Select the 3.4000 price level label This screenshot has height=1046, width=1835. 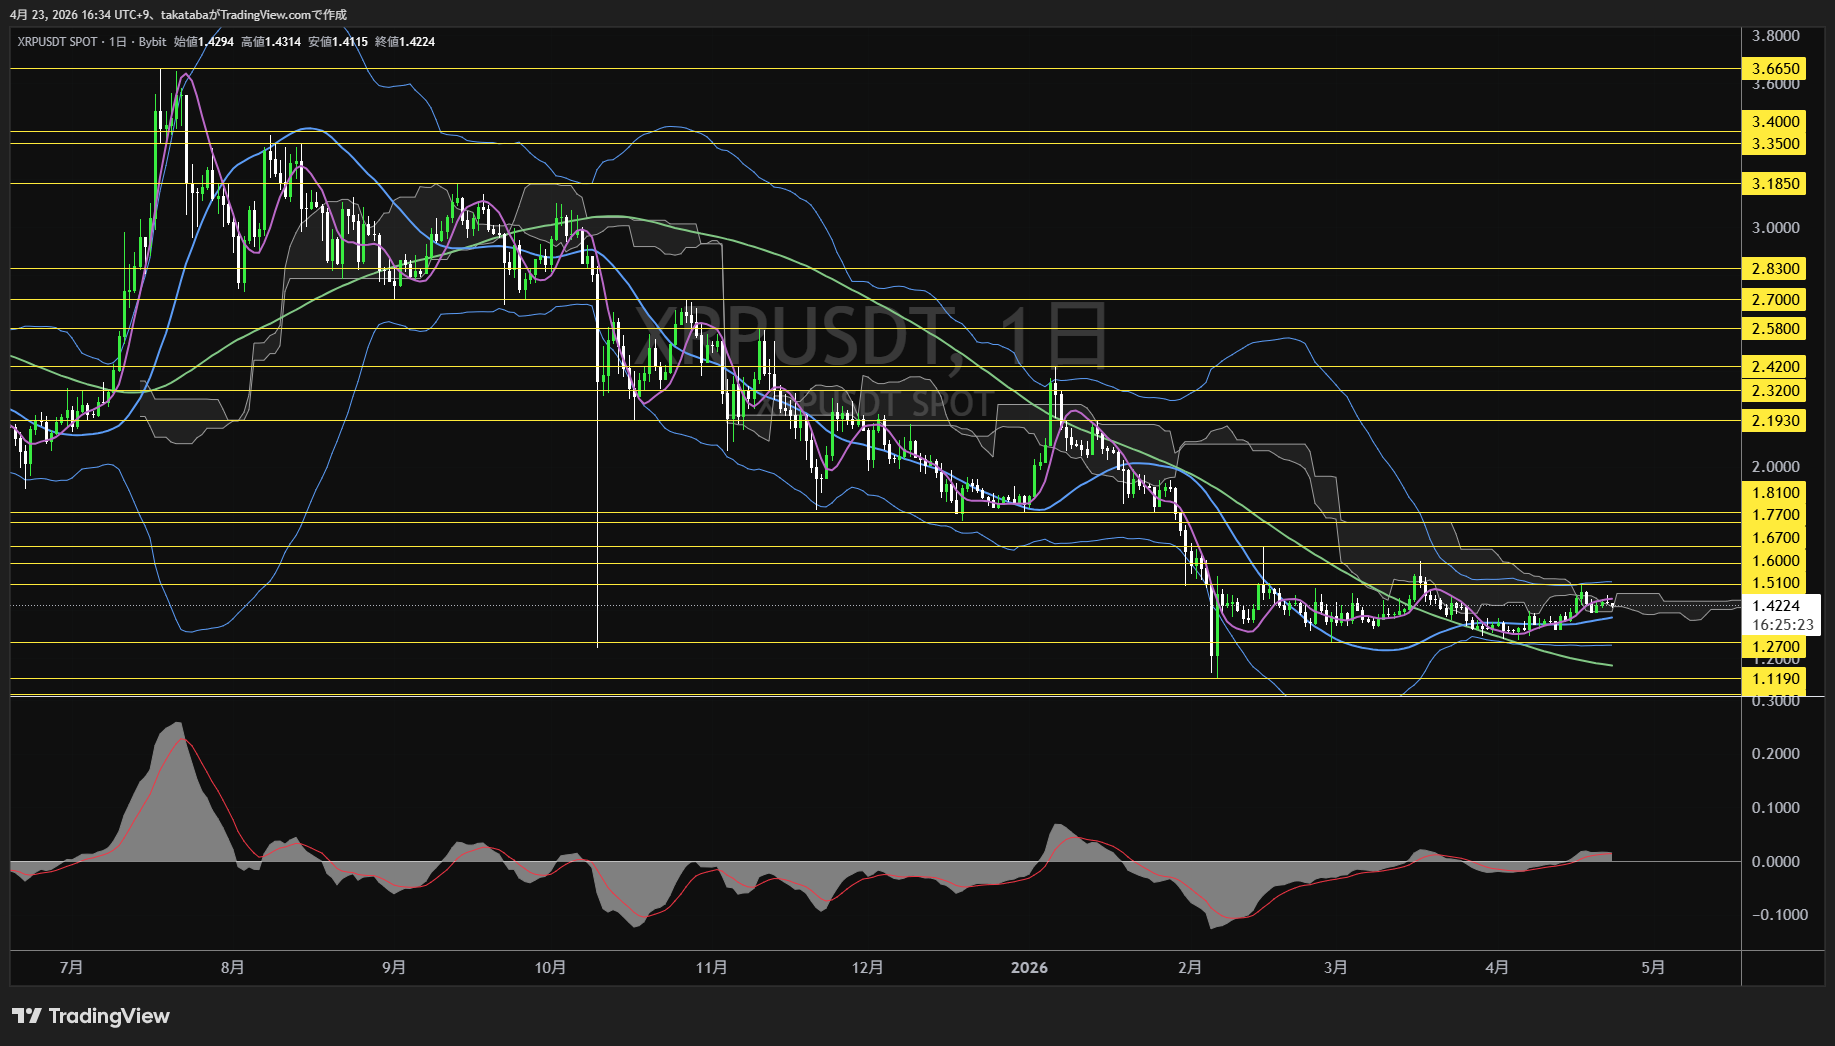click(x=1775, y=122)
